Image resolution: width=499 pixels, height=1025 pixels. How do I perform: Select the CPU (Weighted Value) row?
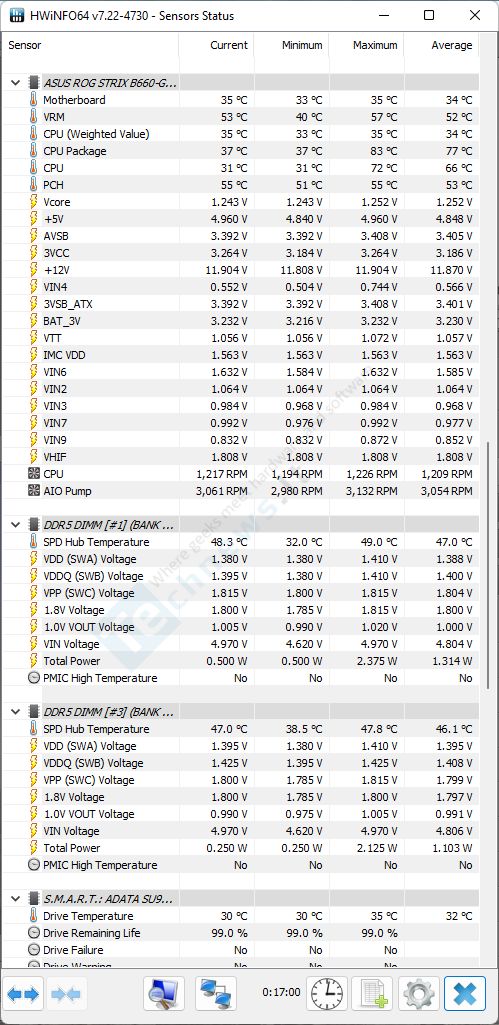tap(241, 134)
